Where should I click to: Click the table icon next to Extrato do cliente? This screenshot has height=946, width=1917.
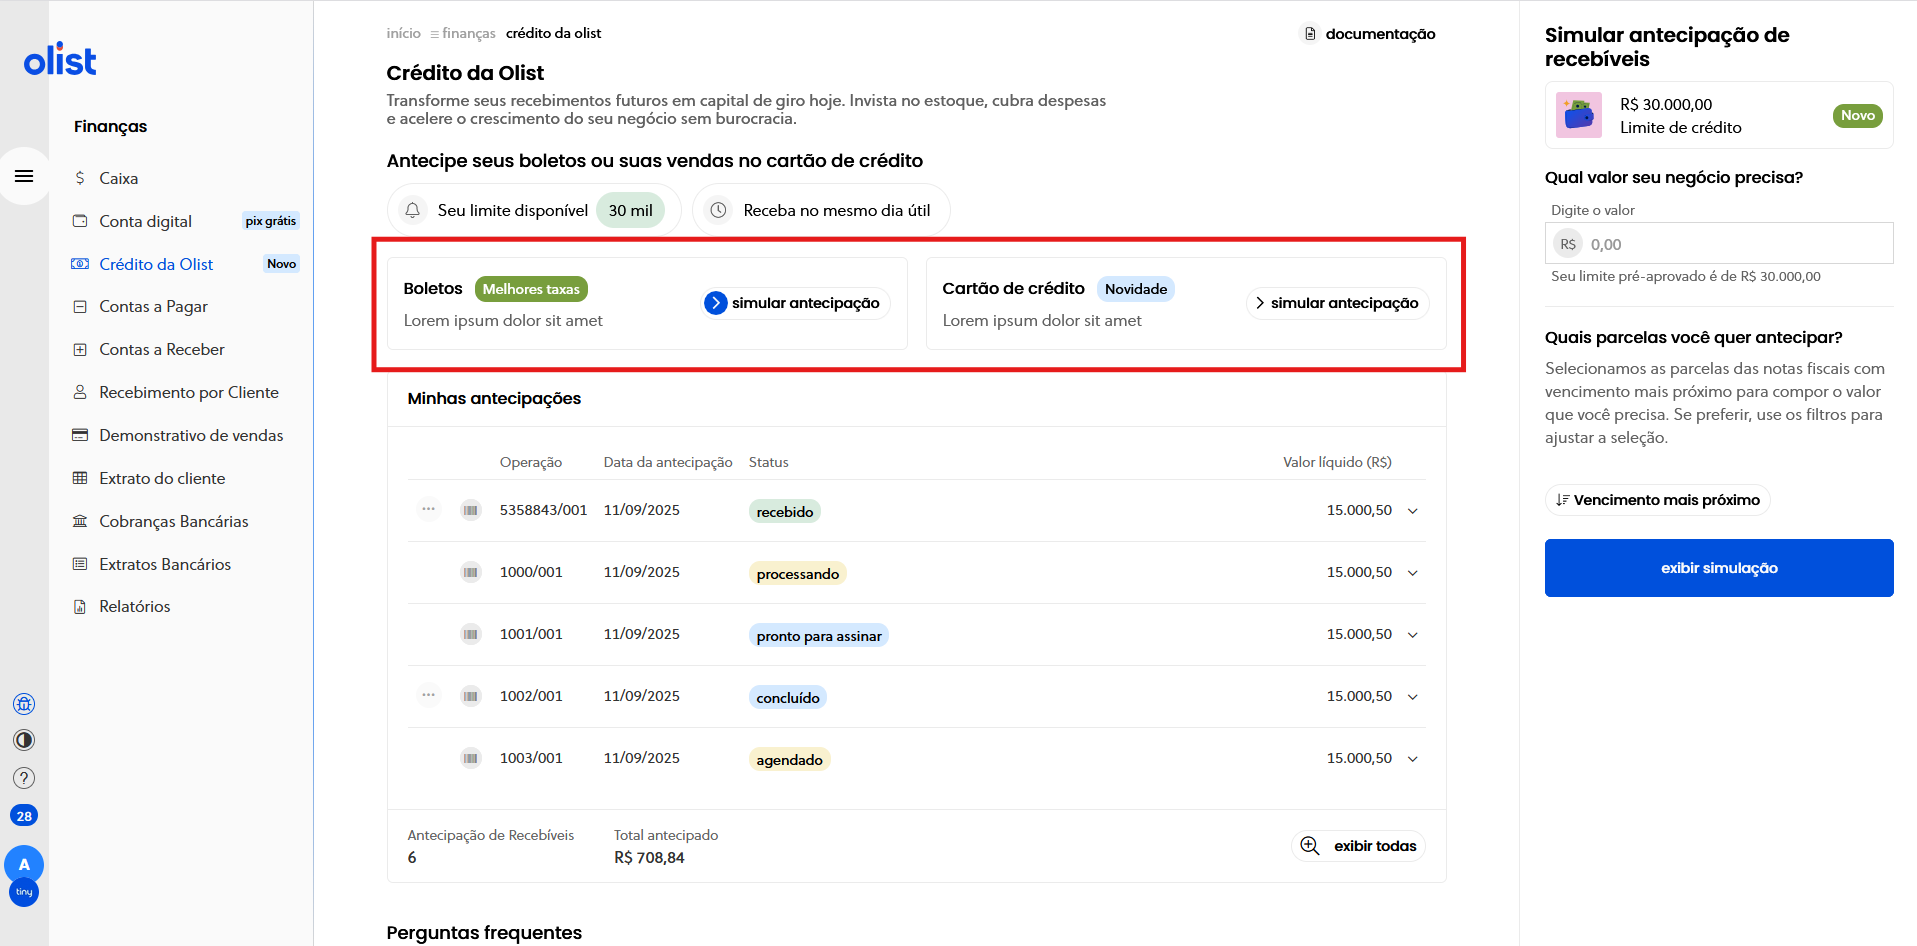80,478
